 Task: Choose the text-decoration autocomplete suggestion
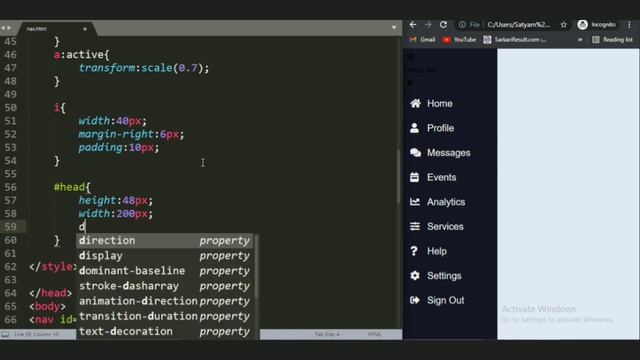click(x=165, y=331)
